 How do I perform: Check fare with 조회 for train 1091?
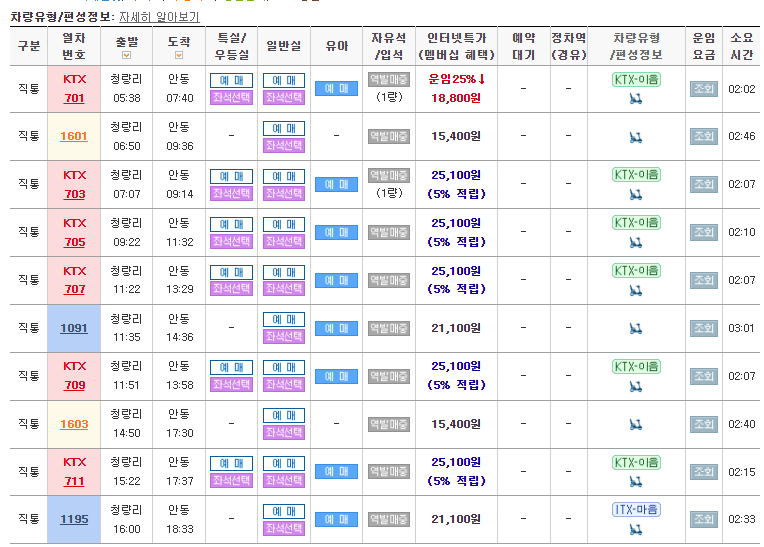(x=704, y=328)
